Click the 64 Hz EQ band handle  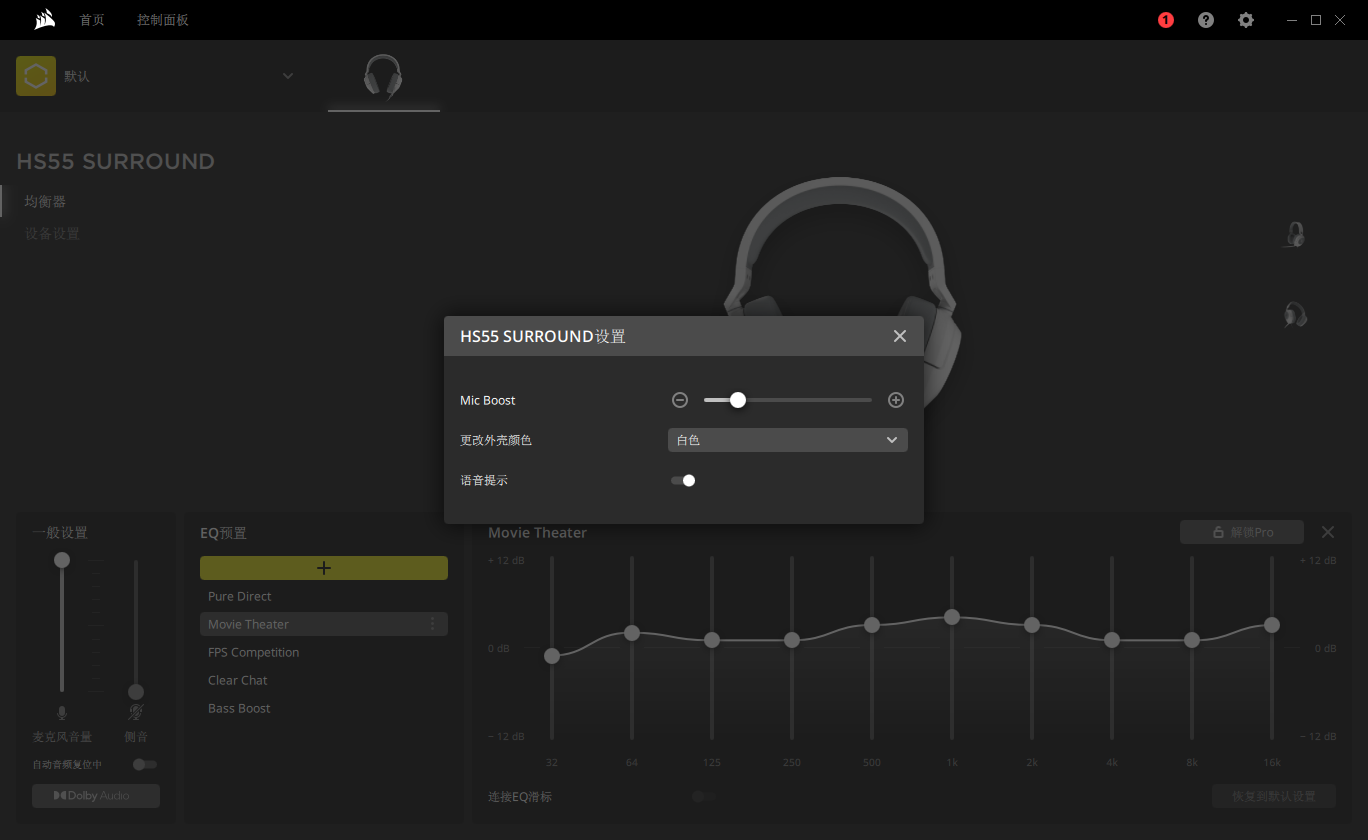(632, 633)
